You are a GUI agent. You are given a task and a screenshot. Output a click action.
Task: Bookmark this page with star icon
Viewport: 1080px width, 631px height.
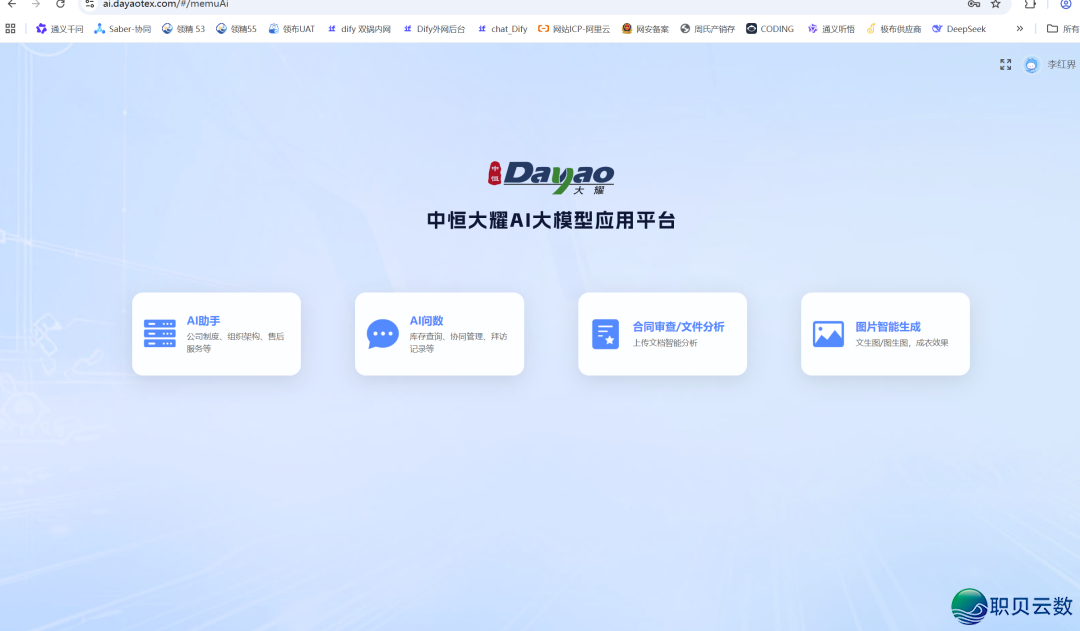coord(995,4)
